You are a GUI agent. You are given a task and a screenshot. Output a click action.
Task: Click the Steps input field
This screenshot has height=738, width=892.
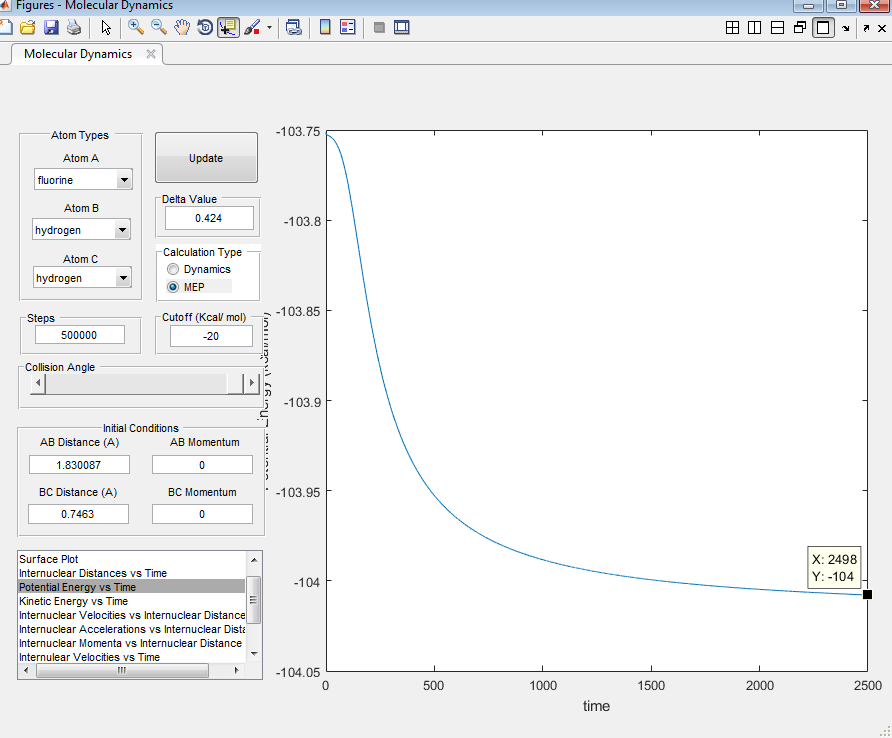[x=79, y=336]
